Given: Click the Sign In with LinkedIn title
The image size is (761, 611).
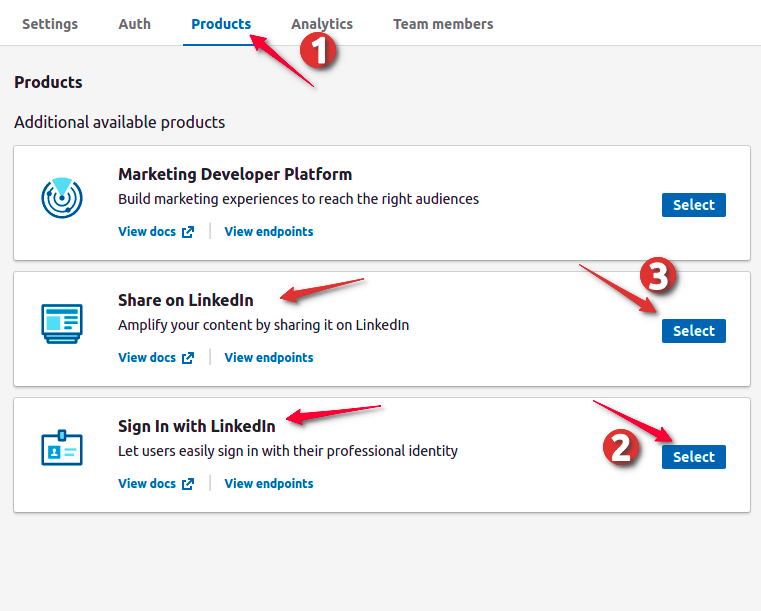Looking at the screenshot, I should (x=197, y=426).
